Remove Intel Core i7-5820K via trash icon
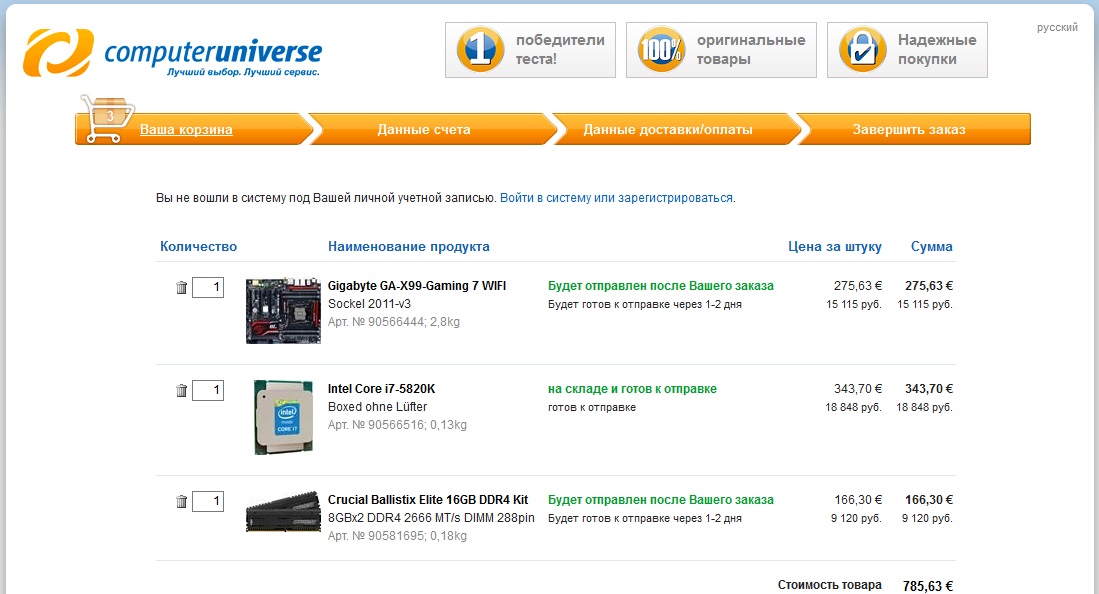Viewport: 1099px width, 594px height. (182, 391)
